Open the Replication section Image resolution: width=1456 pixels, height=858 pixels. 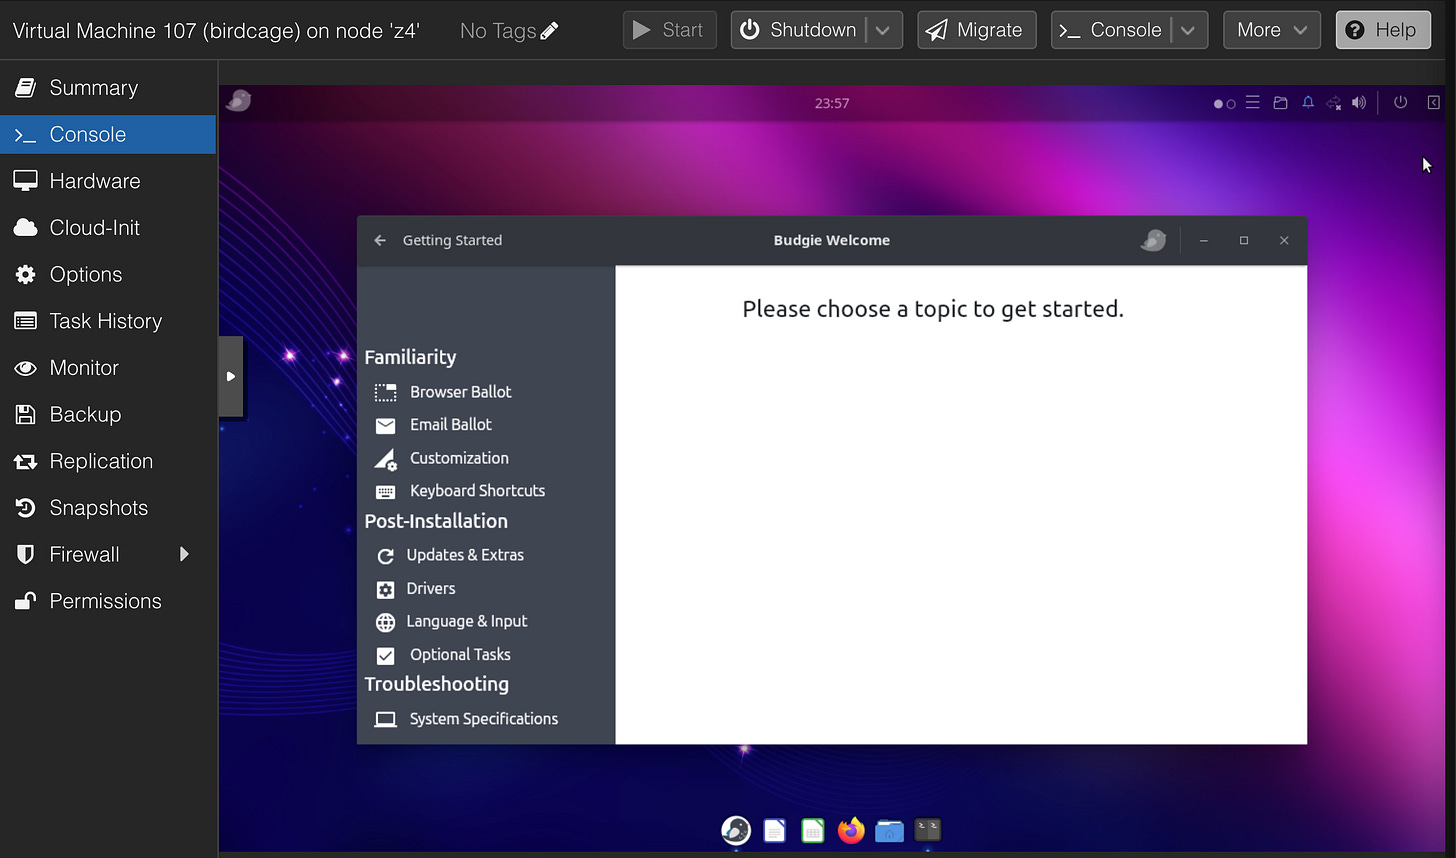(x=108, y=461)
